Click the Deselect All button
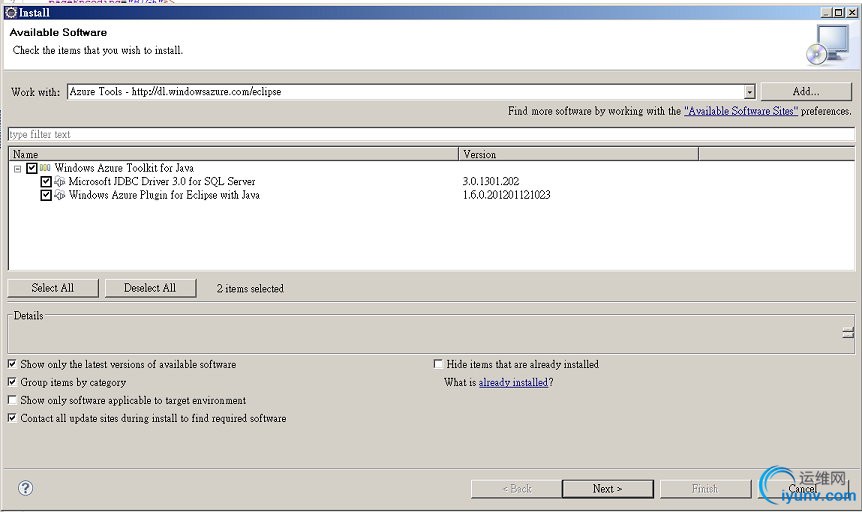This screenshot has height=512, width=862. (x=150, y=288)
